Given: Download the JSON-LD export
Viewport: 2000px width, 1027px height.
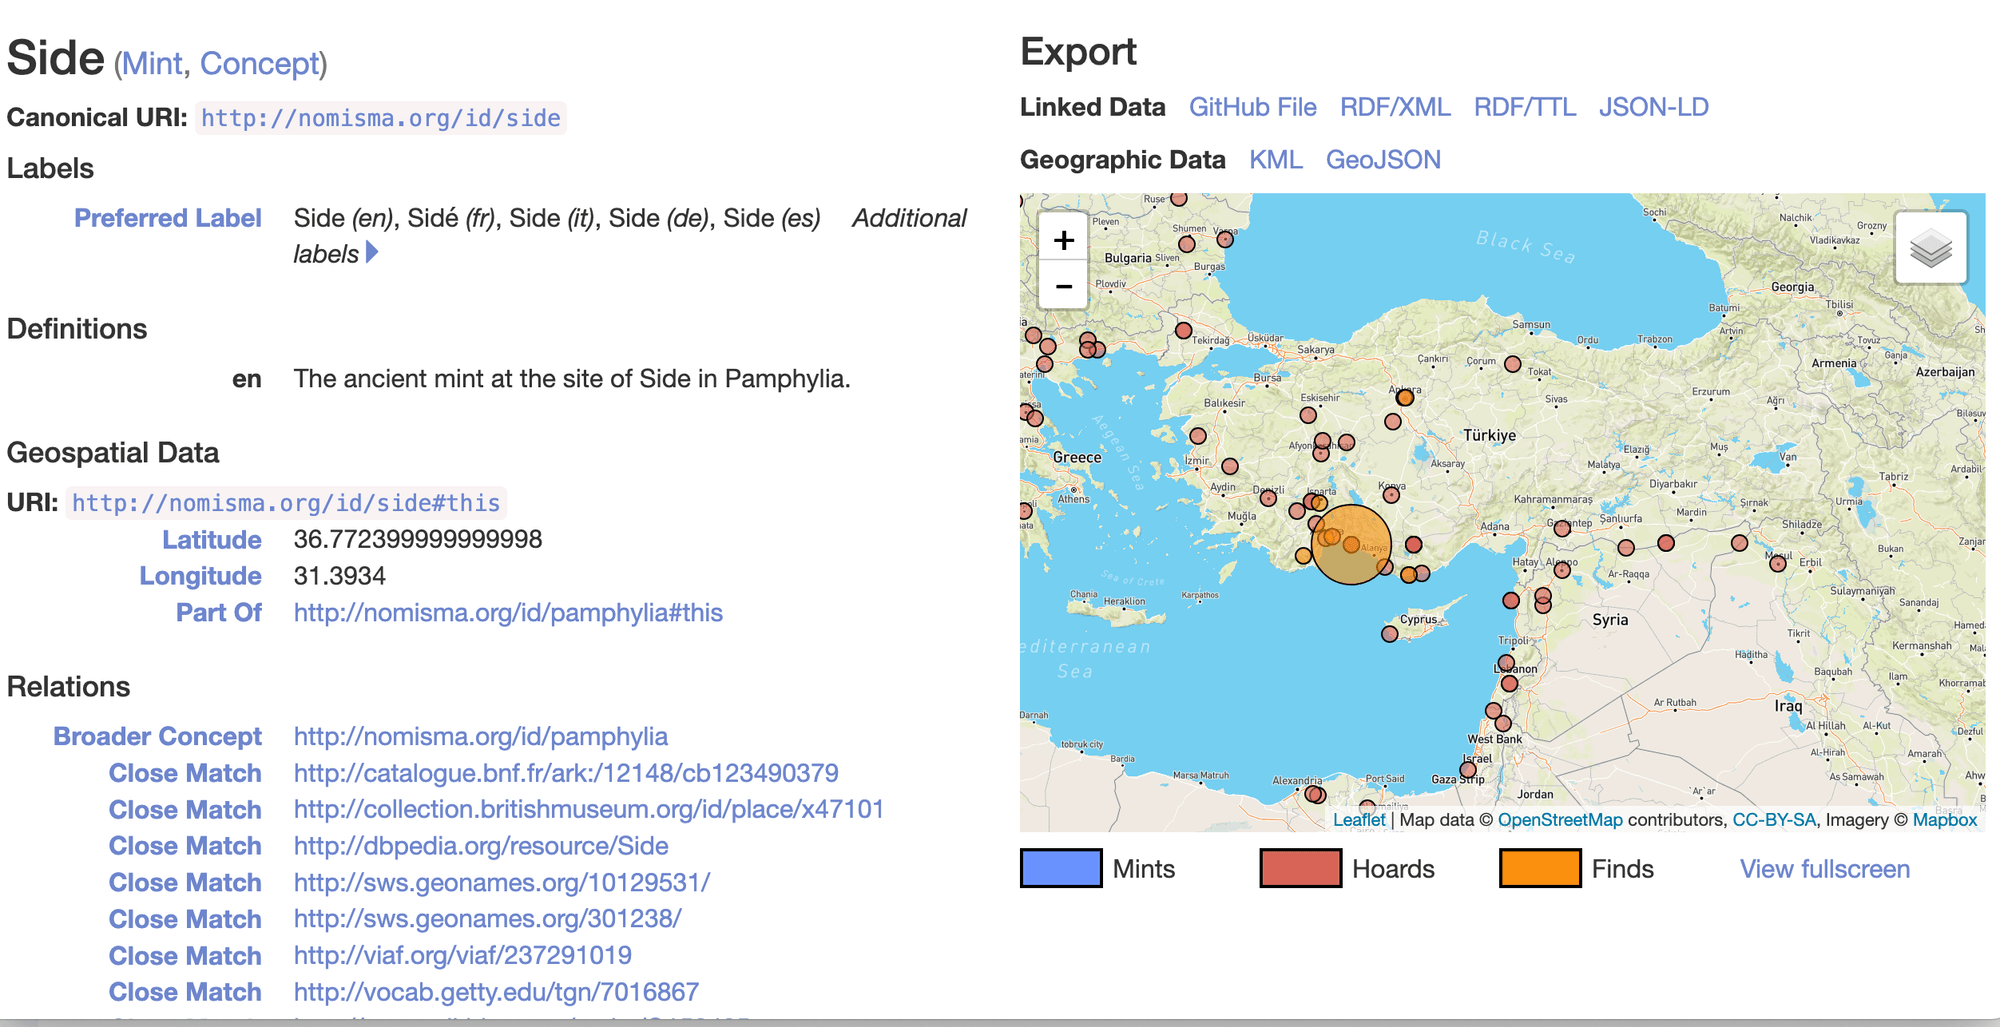Looking at the screenshot, I should 1654,107.
